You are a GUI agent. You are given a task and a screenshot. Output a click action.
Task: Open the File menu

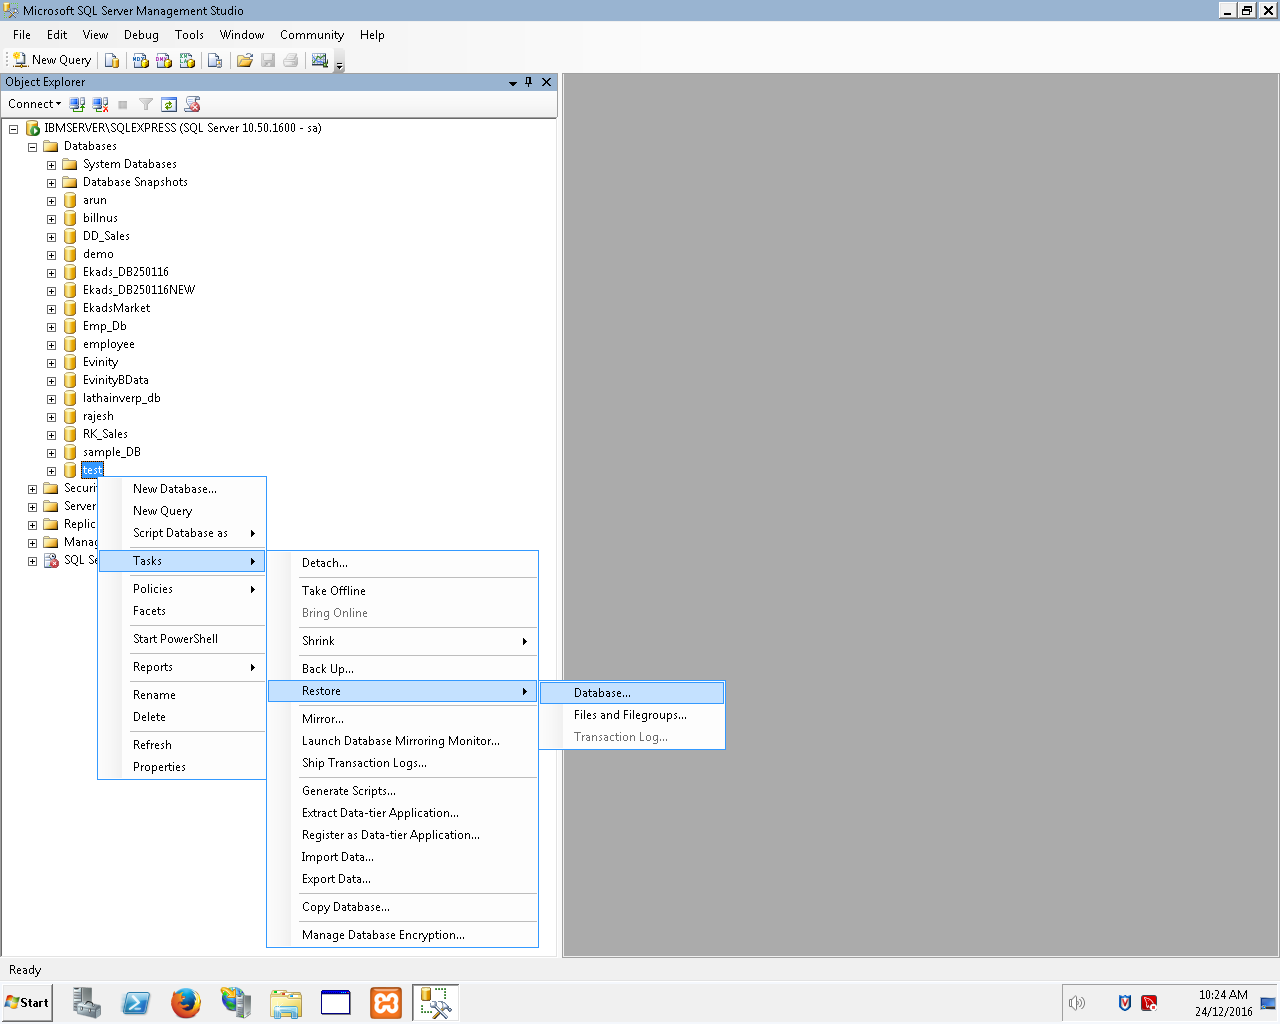pos(22,35)
